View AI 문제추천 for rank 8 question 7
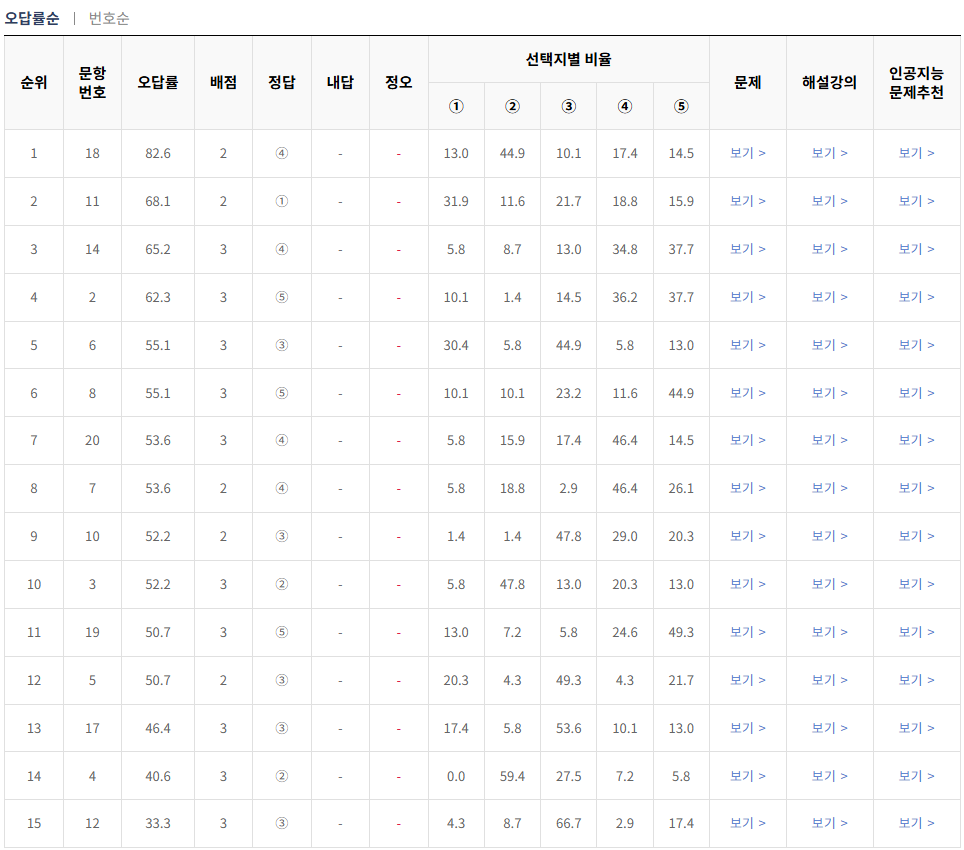Viewport: 964px width, 850px height. (916, 488)
